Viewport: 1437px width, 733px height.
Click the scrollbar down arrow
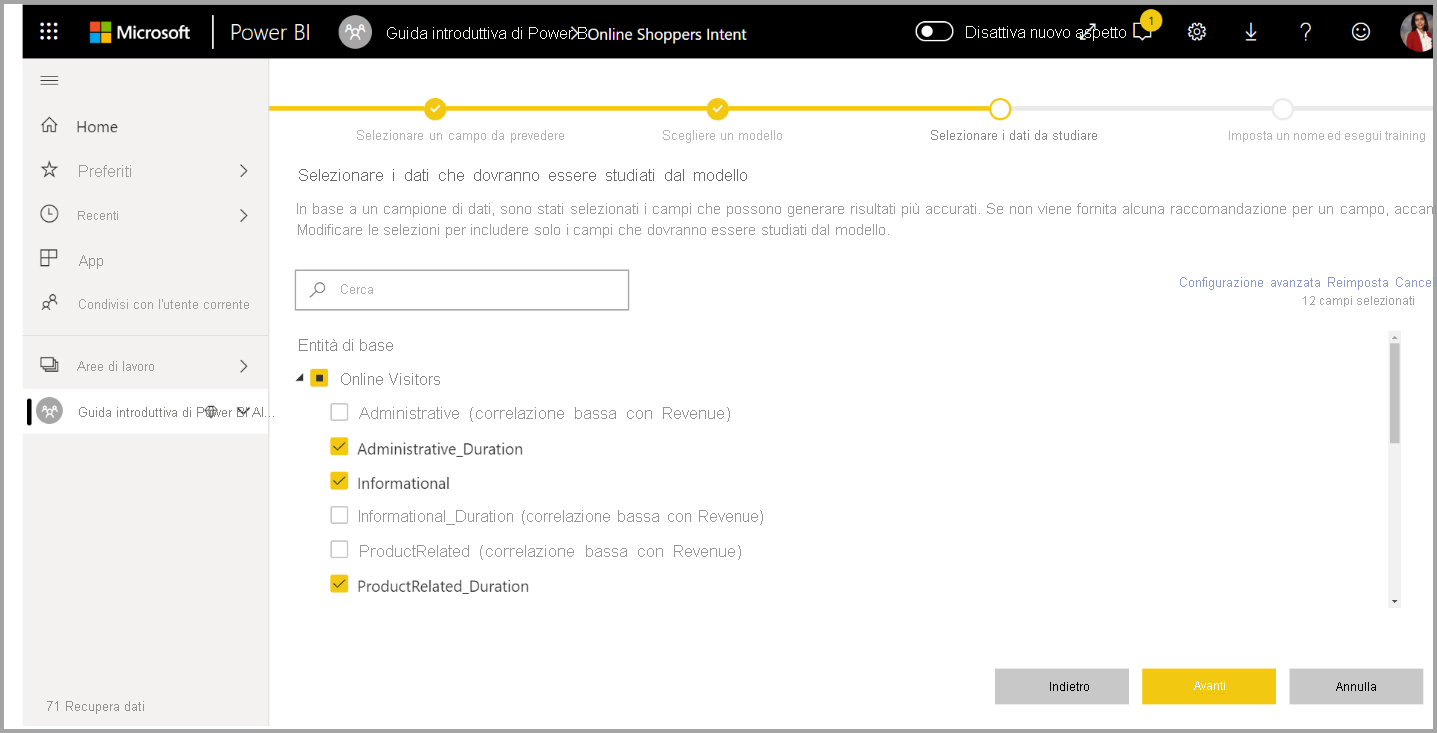[1395, 601]
